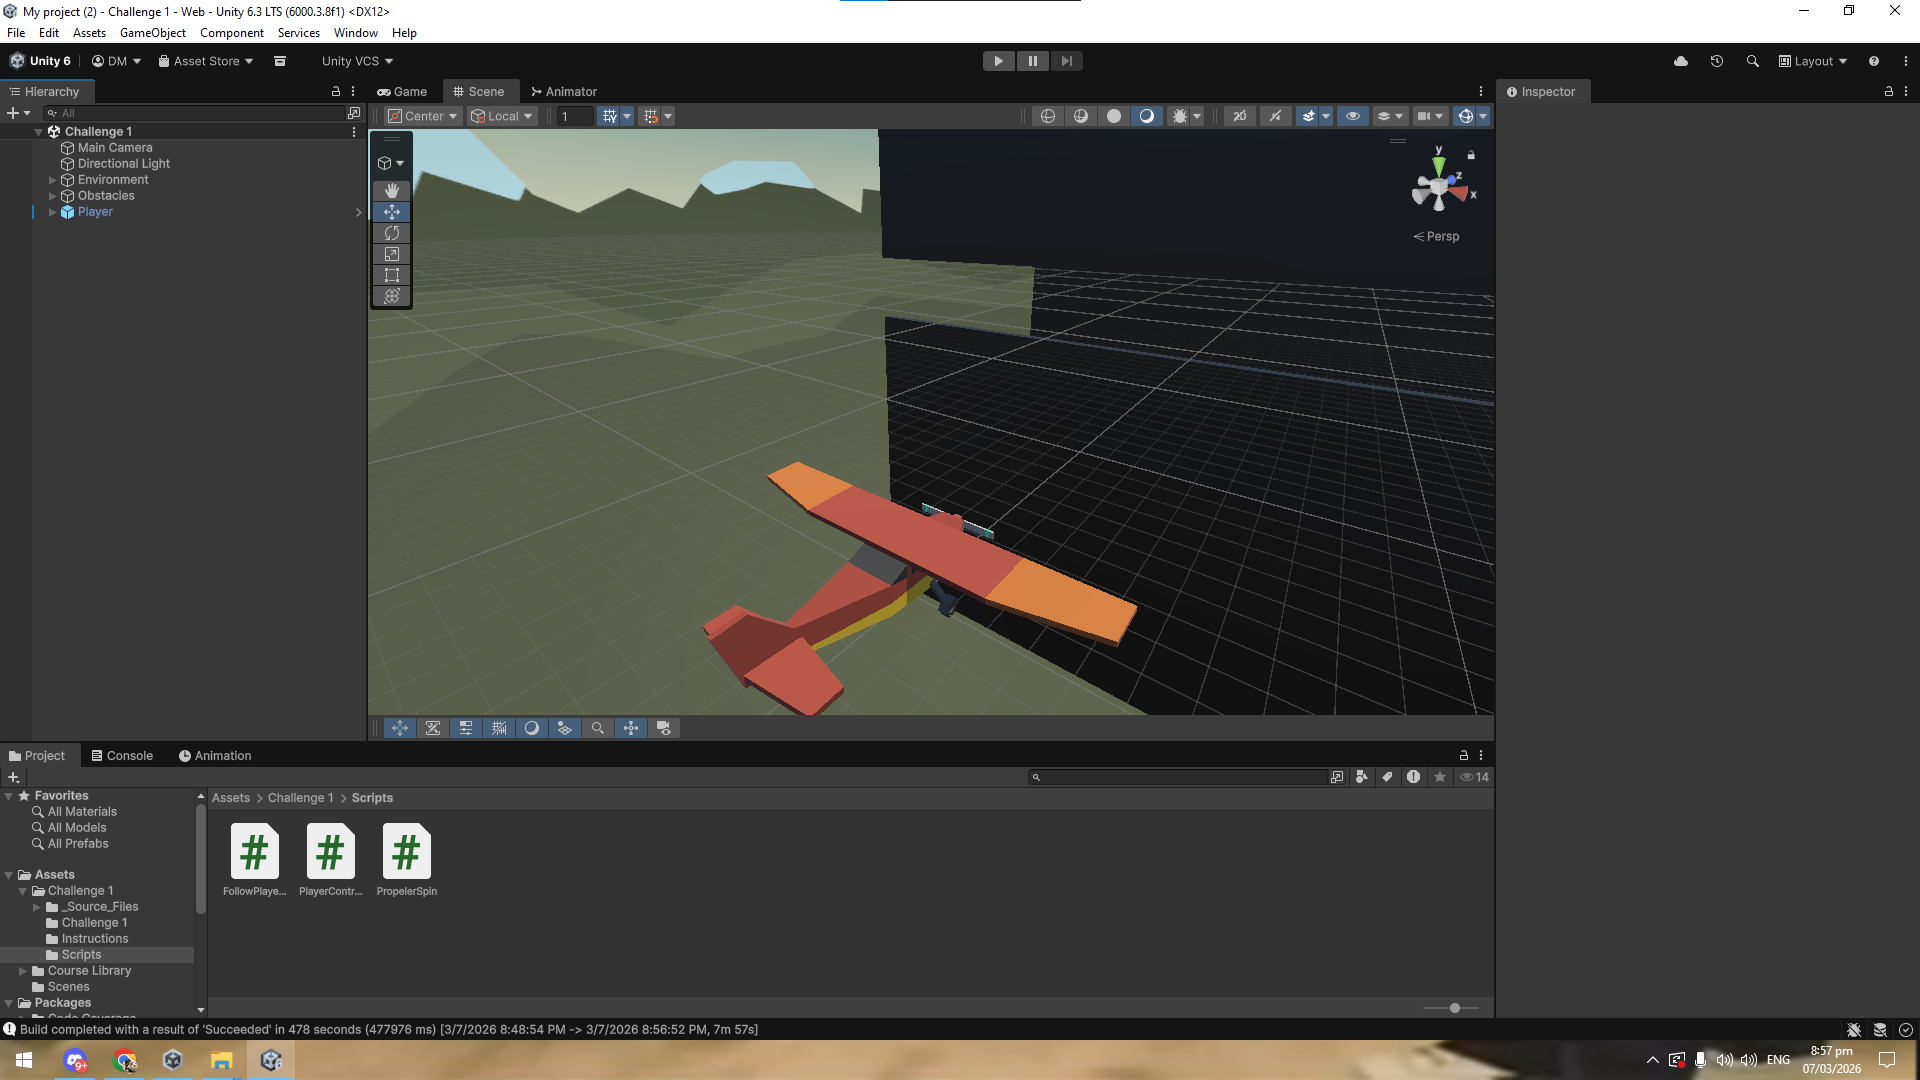Viewport: 1920px width, 1080px height.
Task: Click the Scripts breadcrumb in Project path
Action: coord(372,798)
